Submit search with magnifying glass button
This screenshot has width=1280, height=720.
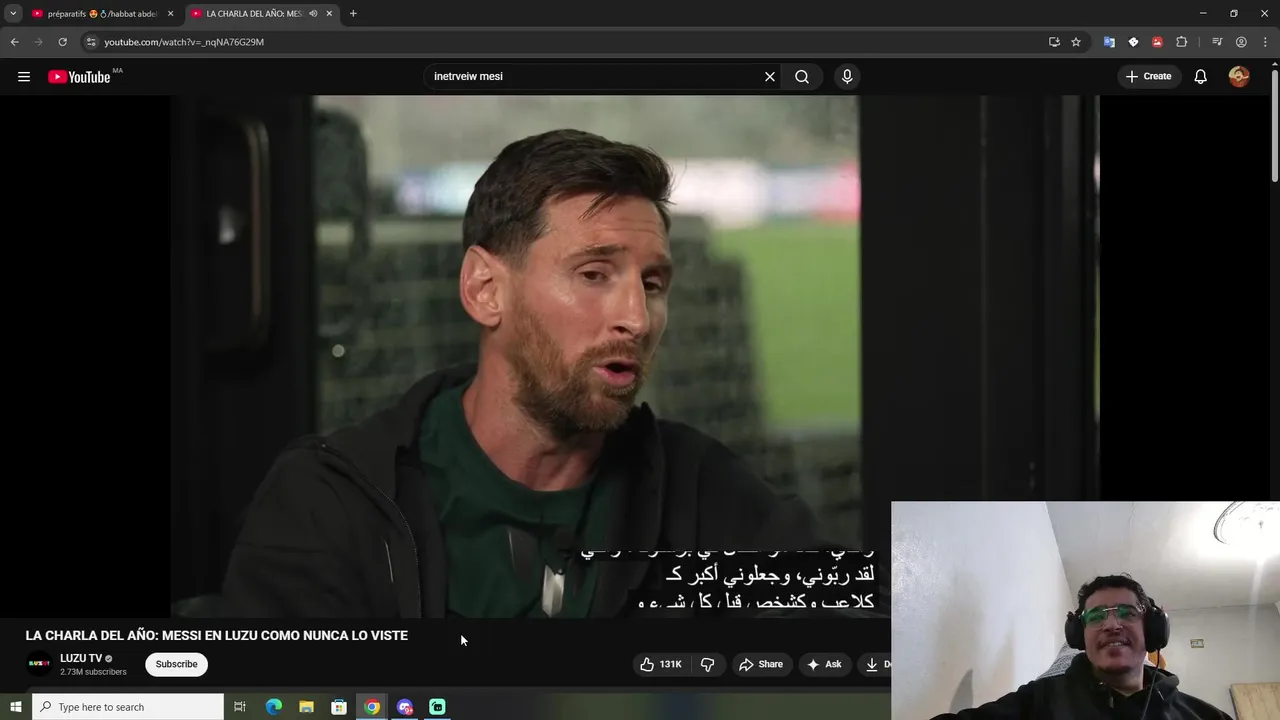click(x=802, y=76)
